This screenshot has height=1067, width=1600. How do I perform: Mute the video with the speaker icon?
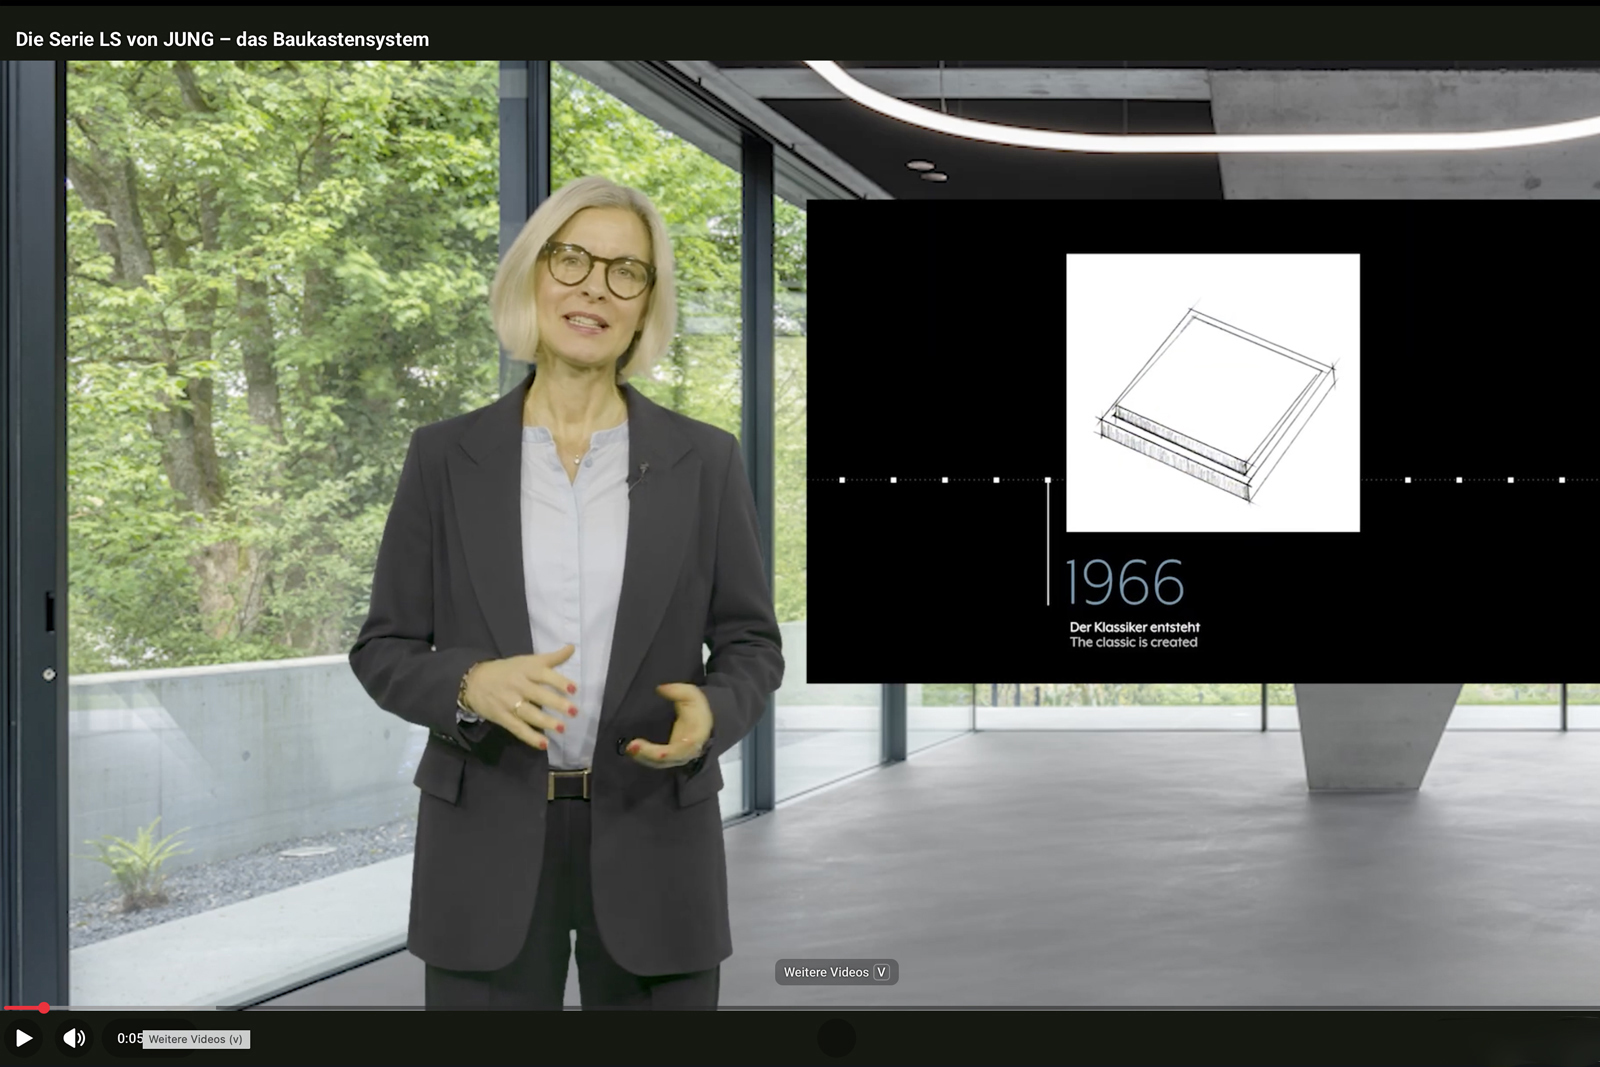click(75, 1038)
